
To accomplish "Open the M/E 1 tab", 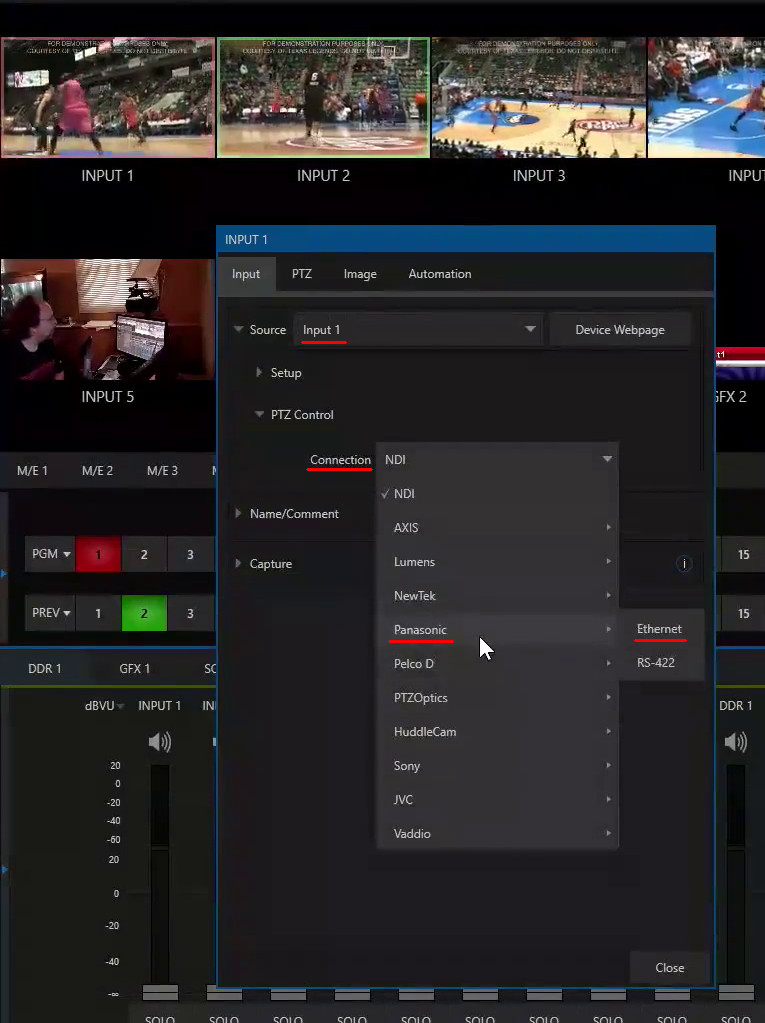I will (32, 470).
